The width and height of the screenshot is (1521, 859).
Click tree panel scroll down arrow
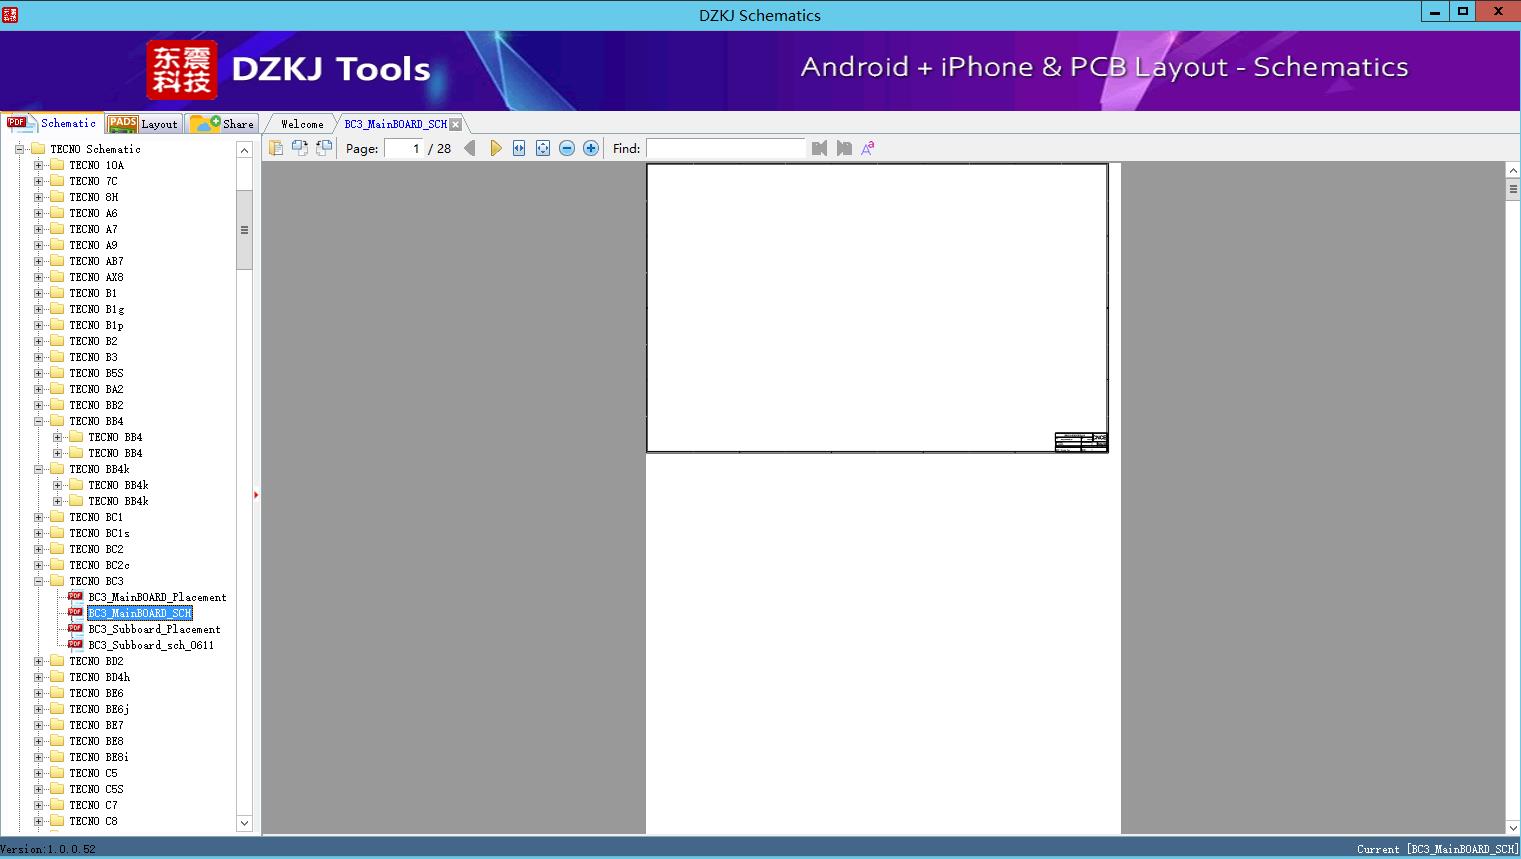(x=244, y=823)
